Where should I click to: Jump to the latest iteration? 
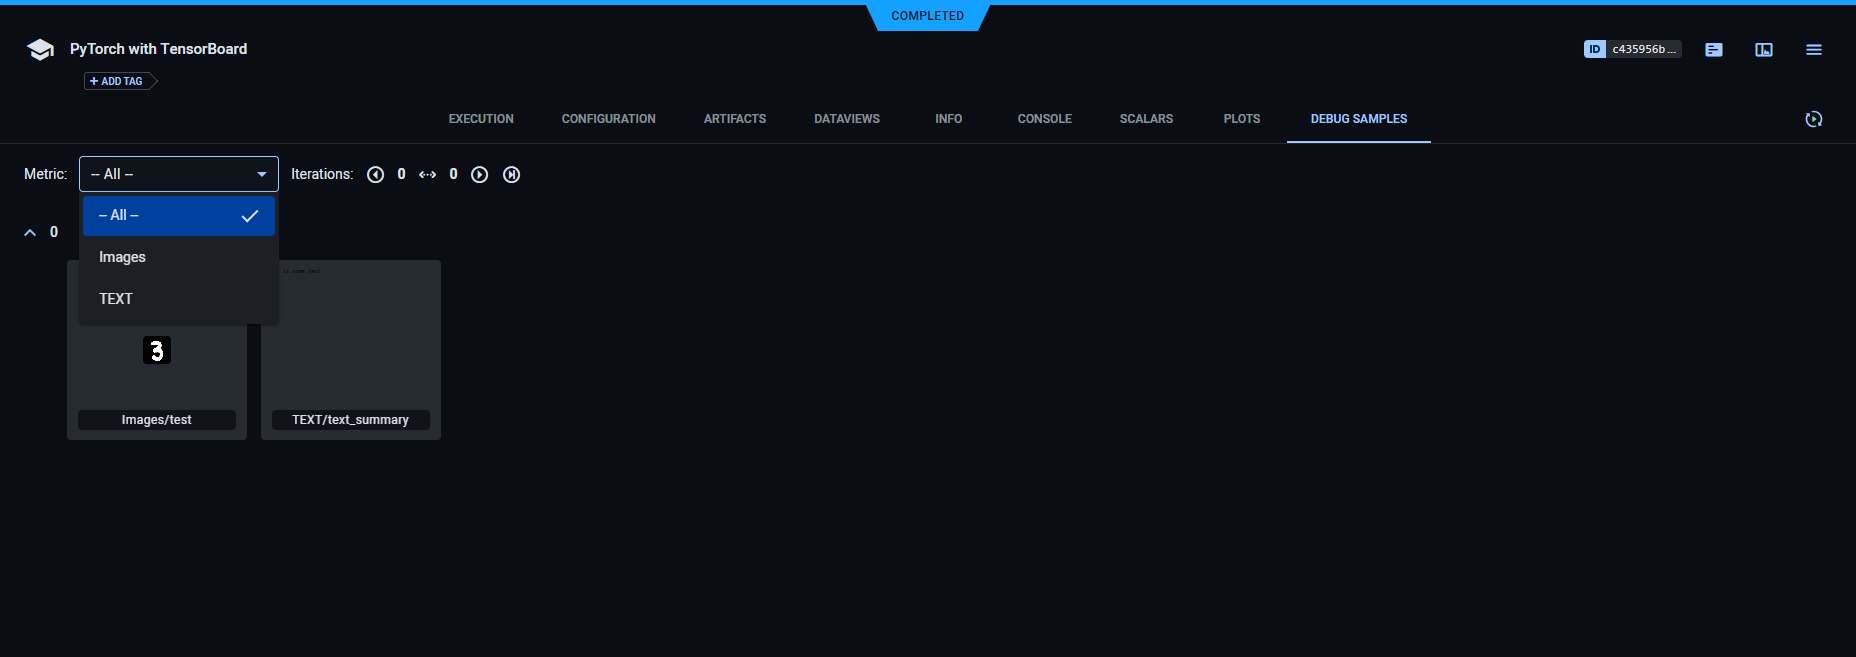click(x=511, y=175)
